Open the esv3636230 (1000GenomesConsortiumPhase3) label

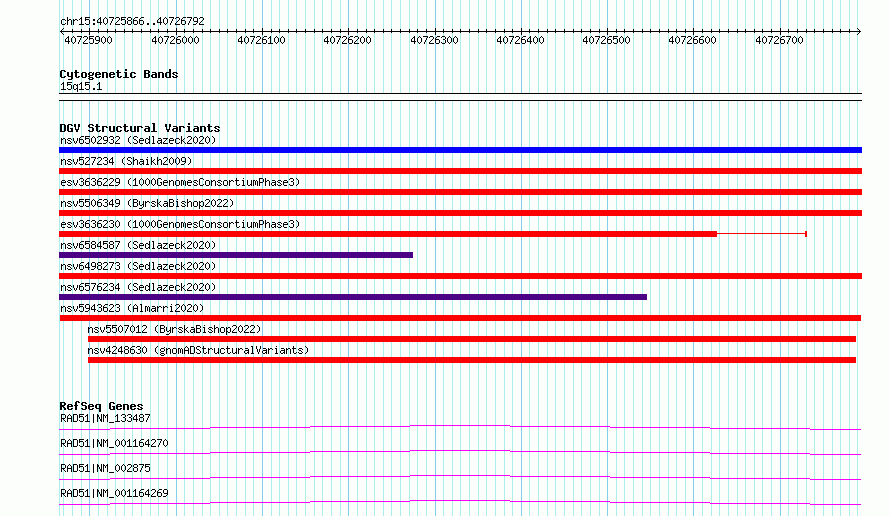pyautogui.click(x=180, y=224)
